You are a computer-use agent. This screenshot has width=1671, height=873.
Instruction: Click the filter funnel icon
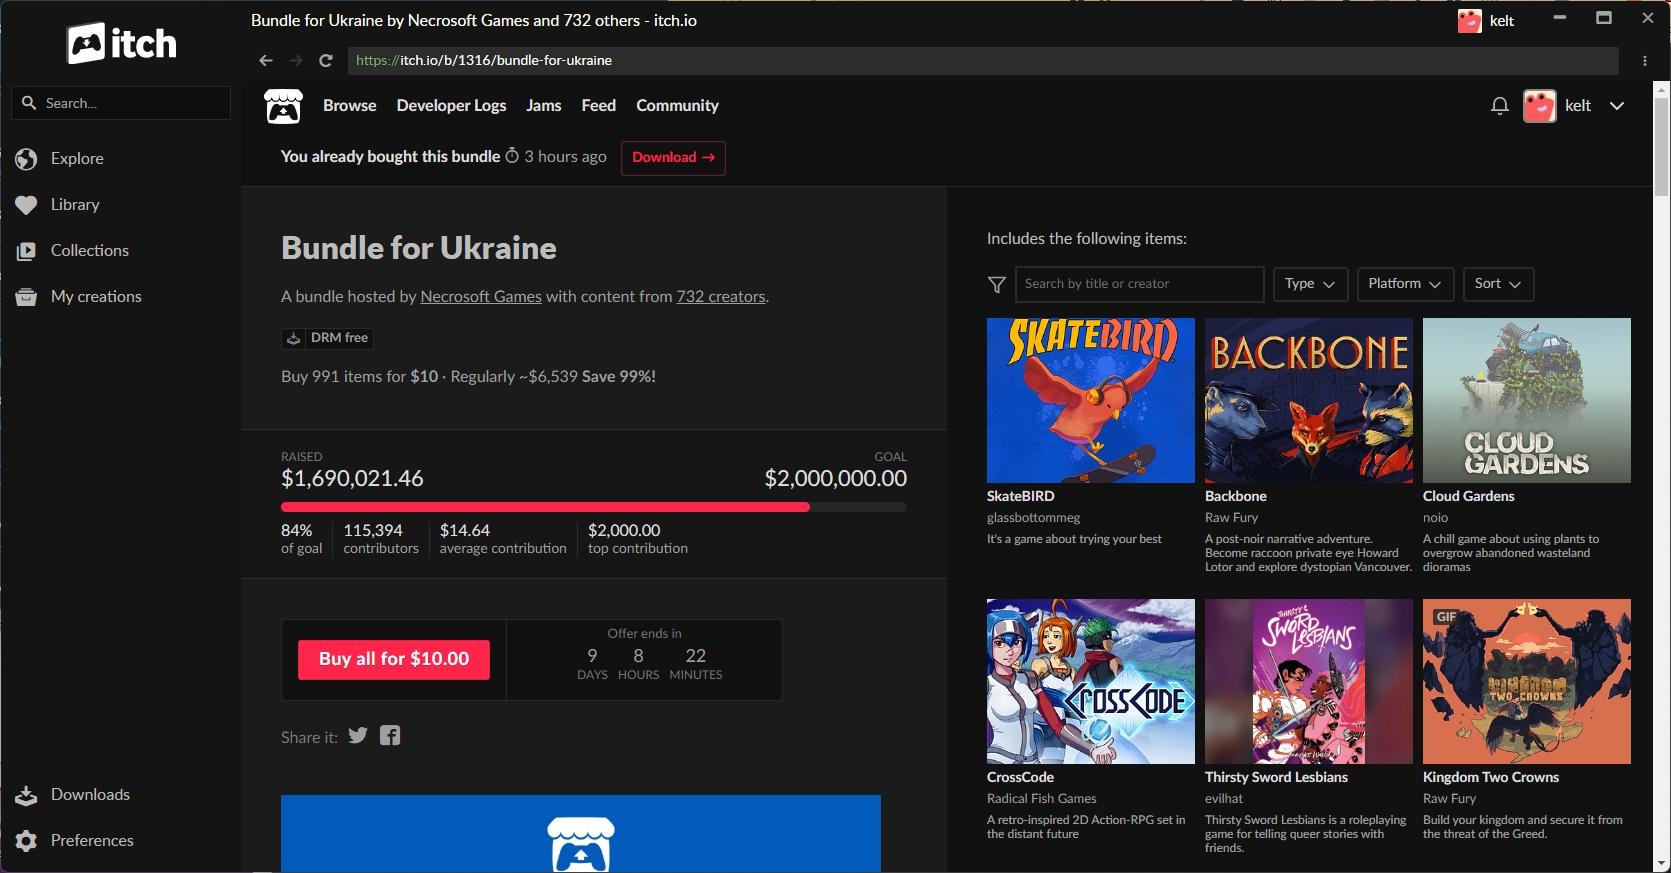coord(997,285)
